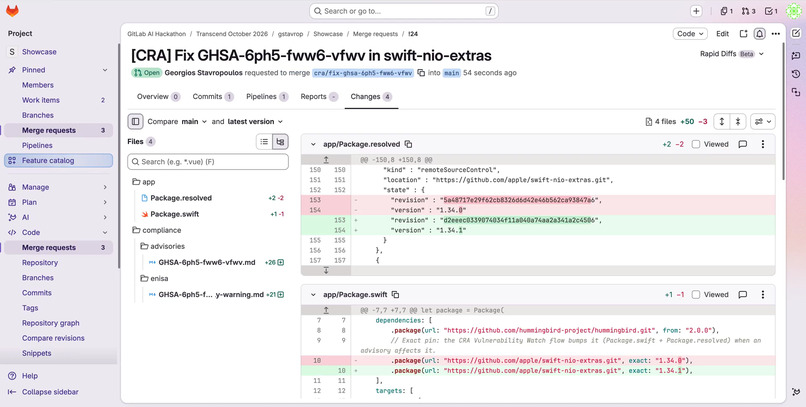The image size is (806, 407).
Task: Click the file search input field
Action: tap(208, 161)
